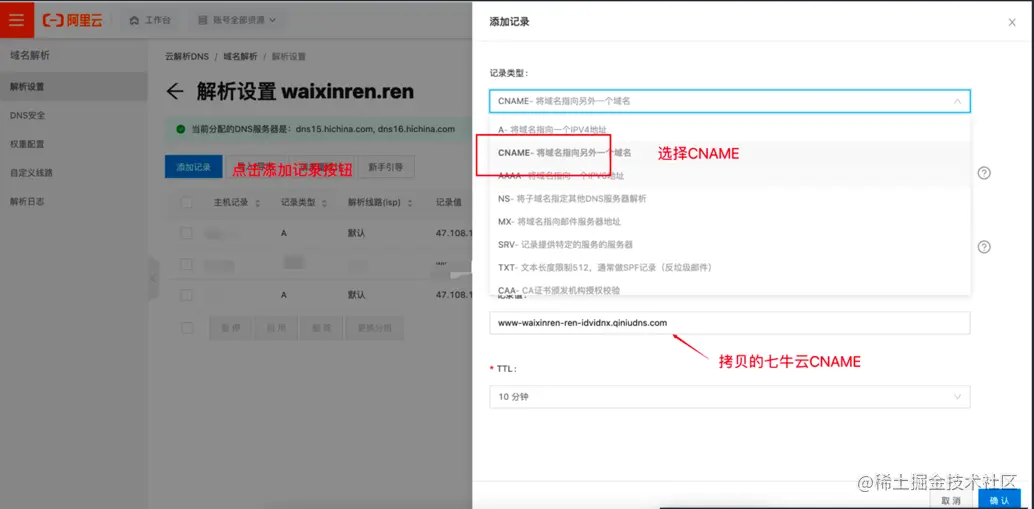The image size is (1034, 509).
Task: Pick the AAAA- IPV6 option
Action: coord(729,175)
